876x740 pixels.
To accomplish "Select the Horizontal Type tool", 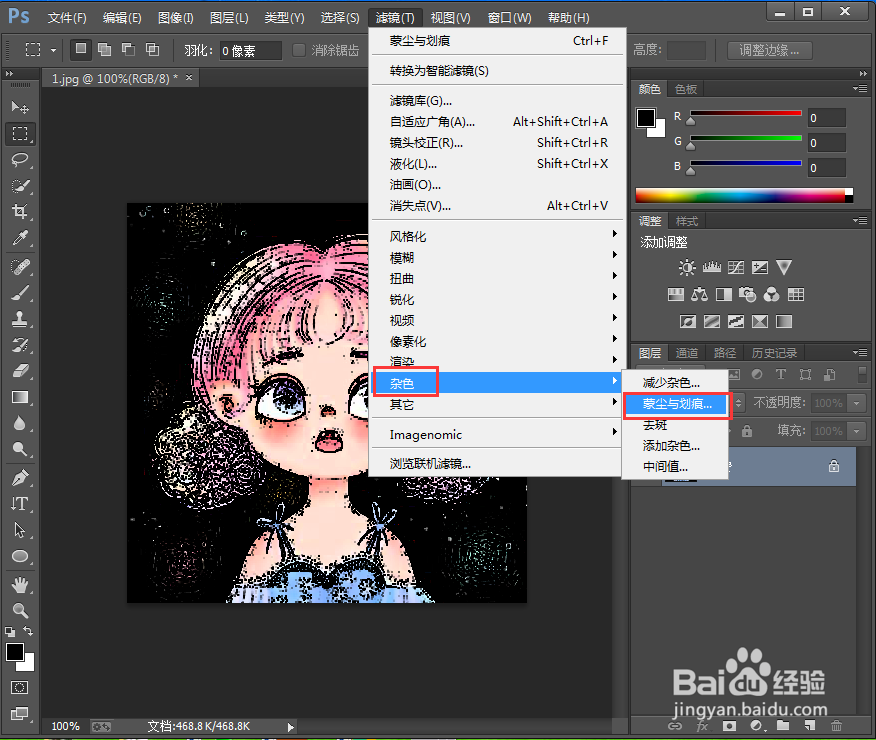I will click(20, 504).
